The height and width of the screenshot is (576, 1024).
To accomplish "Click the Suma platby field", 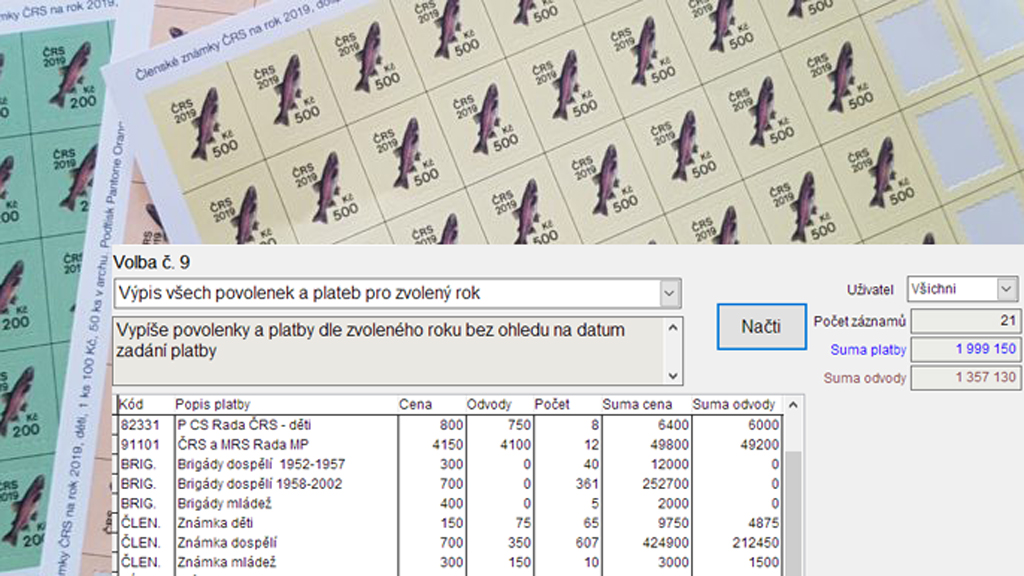I will tap(965, 349).
